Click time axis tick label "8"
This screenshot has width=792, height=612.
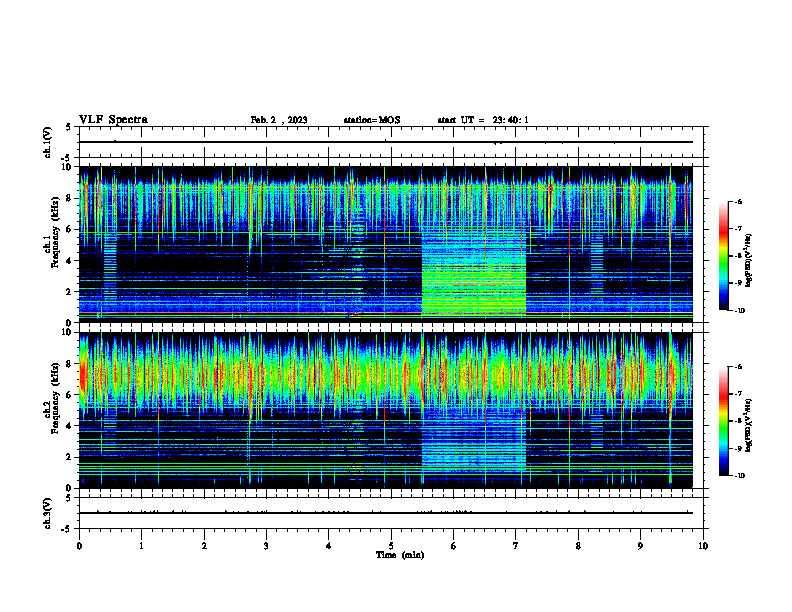click(x=578, y=546)
